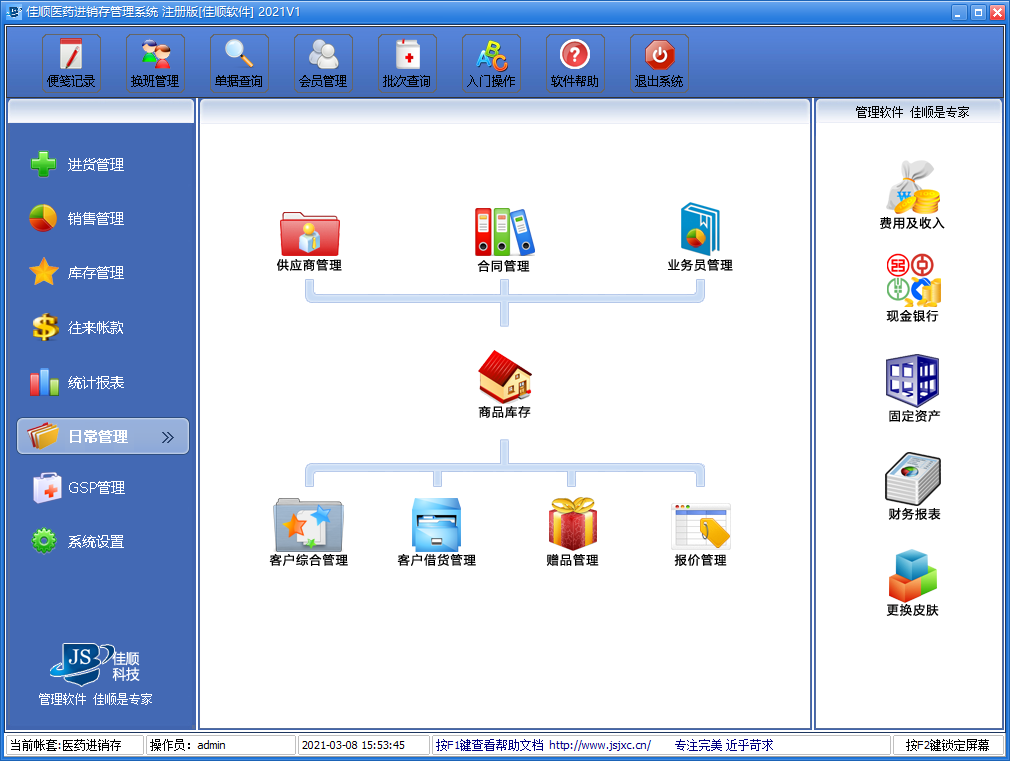Image resolution: width=1010 pixels, height=761 pixels.
Task: Open the jsjxc.cn website link
Action: point(599,745)
